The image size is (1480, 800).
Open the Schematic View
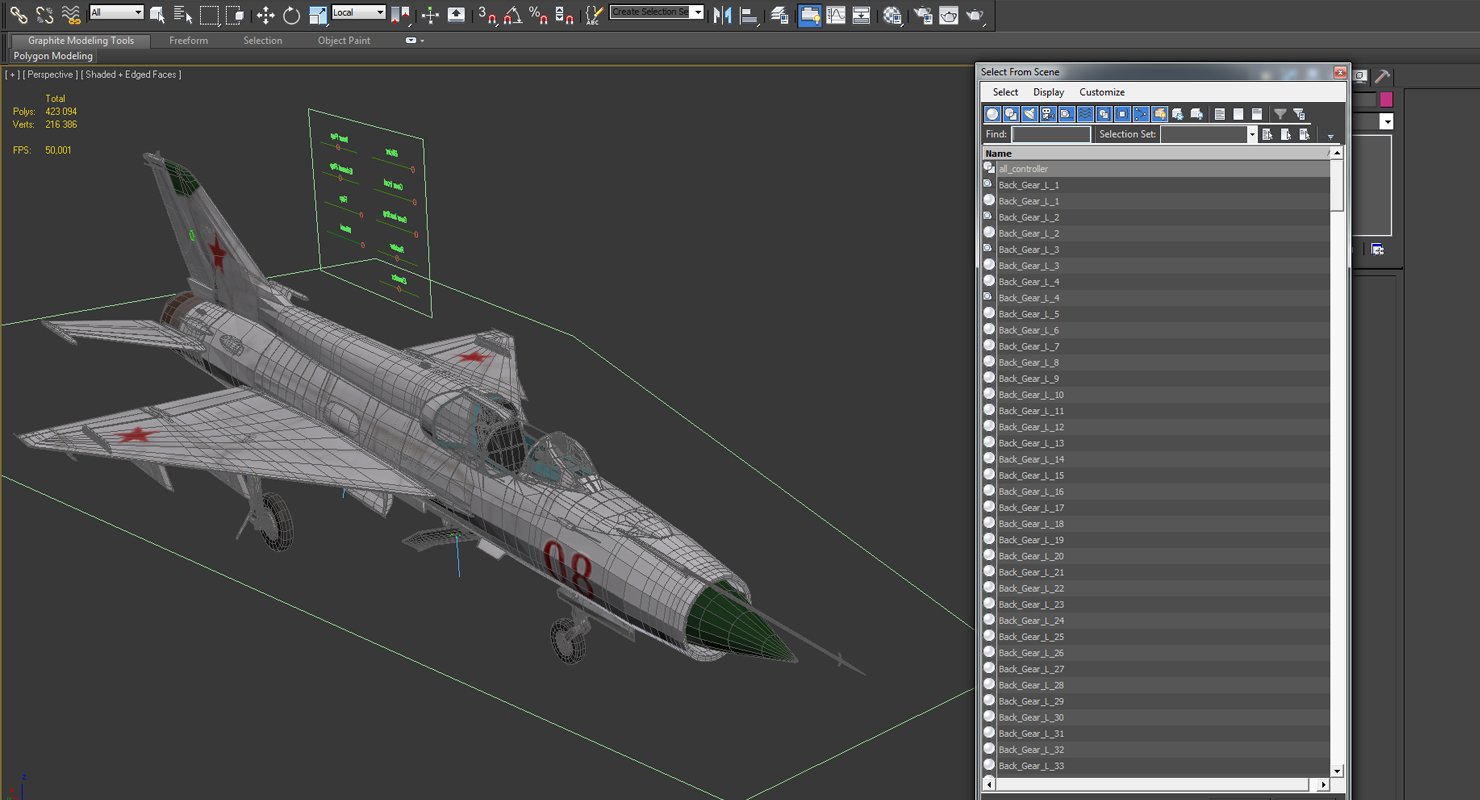[x=861, y=14]
